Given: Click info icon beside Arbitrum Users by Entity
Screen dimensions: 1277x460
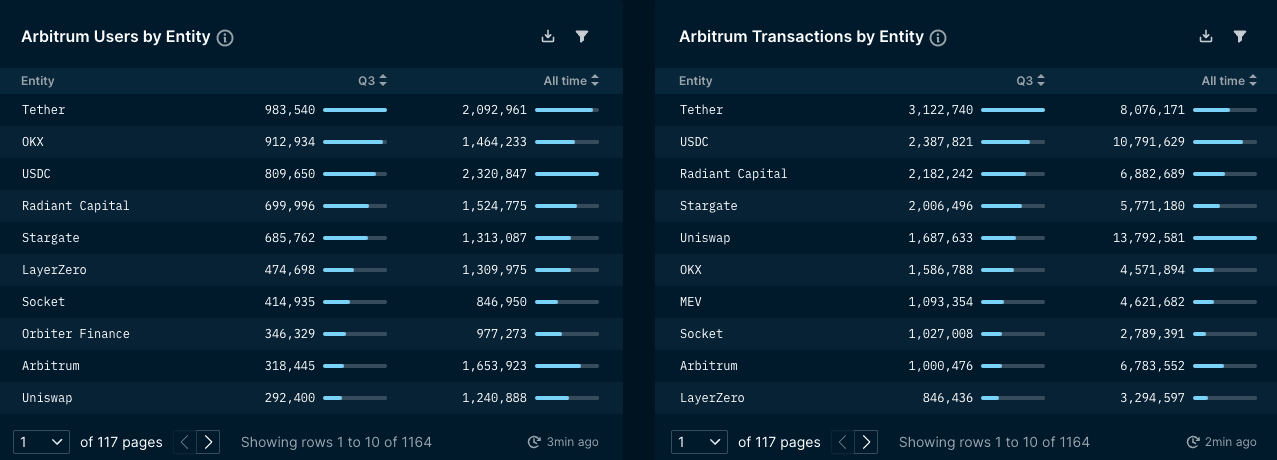Looking at the screenshot, I should coord(225,38).
